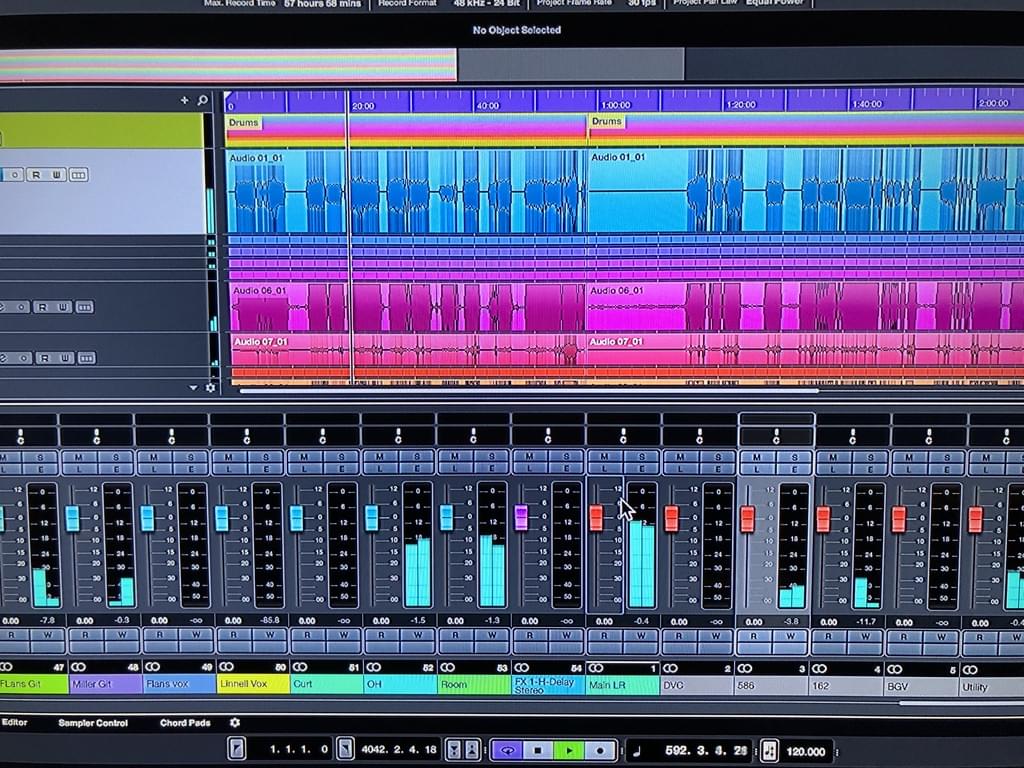Open lower zone setup gear icon

click(x=235, y=722)
